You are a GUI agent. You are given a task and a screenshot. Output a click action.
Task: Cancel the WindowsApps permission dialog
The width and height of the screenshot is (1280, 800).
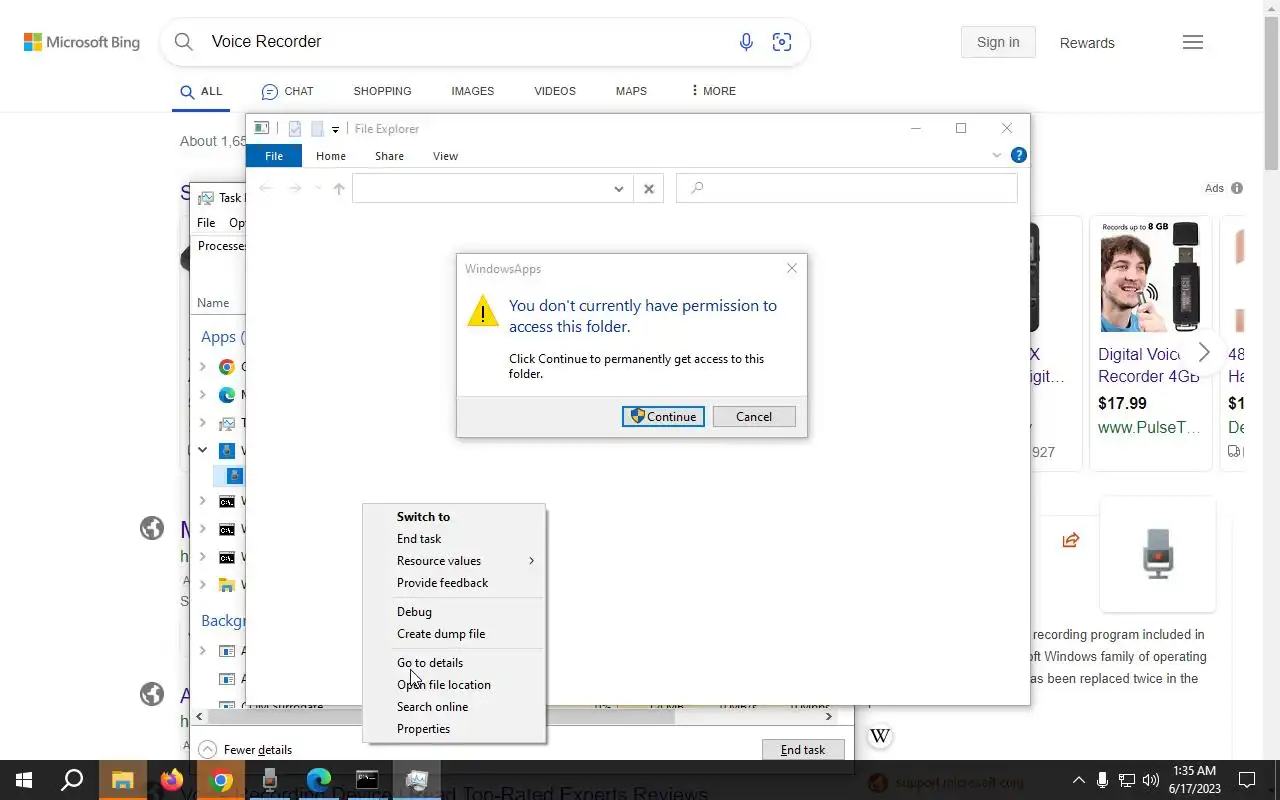point(754,417)
